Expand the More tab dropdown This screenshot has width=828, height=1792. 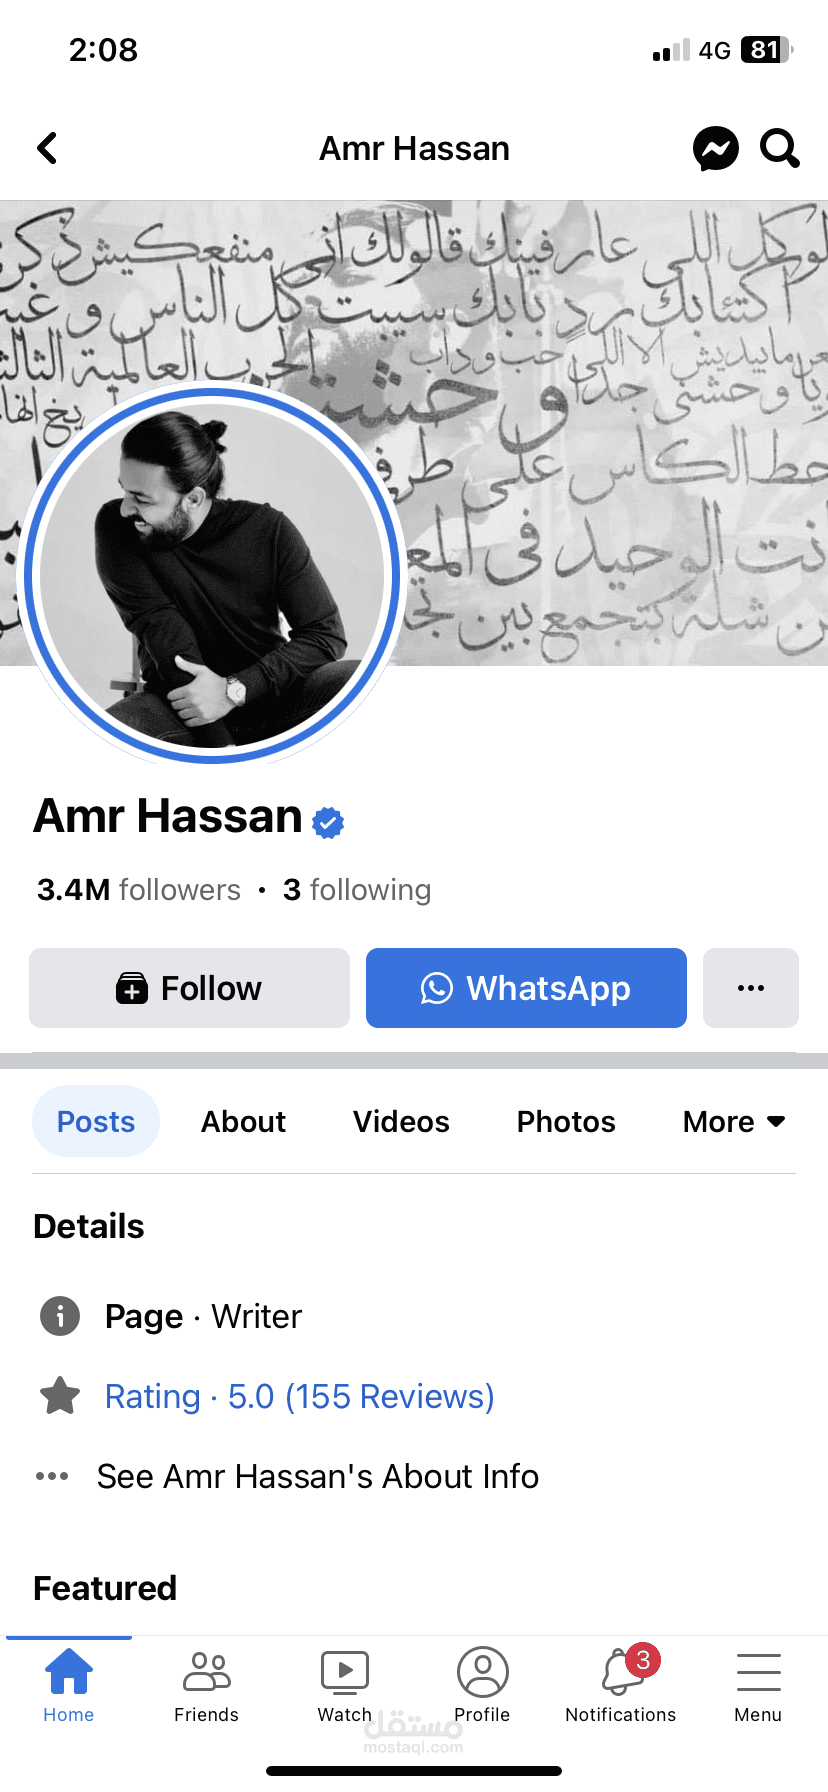point(734,1122)
